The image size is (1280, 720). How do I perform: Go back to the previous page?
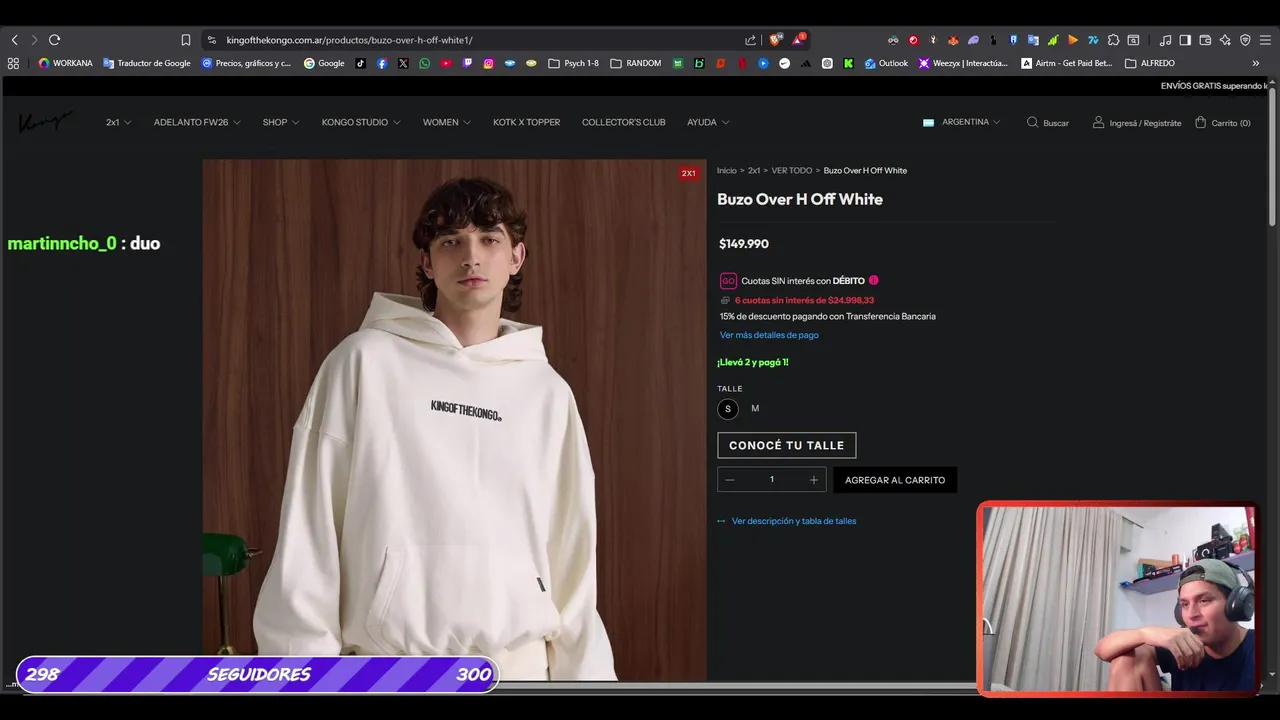pos(14,40)
